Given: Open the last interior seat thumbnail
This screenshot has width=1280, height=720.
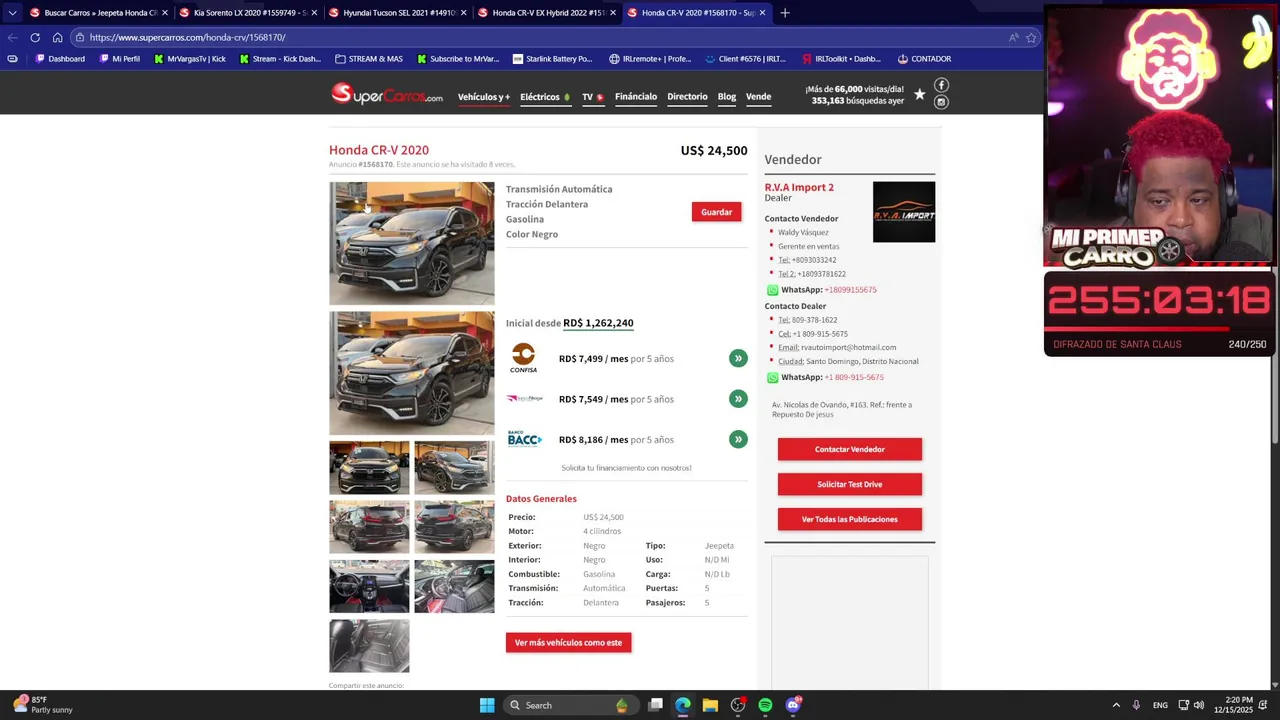Looking at the screenshot, I should tap(369, 646).
